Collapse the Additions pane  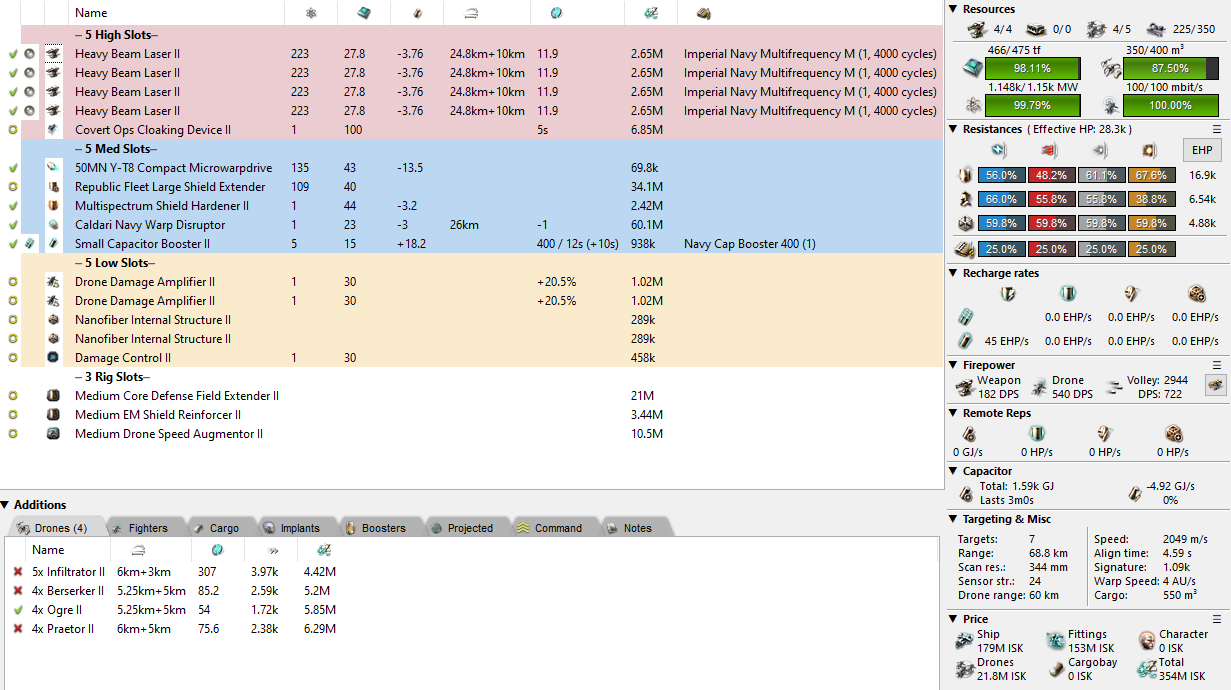tap(6, 505)
